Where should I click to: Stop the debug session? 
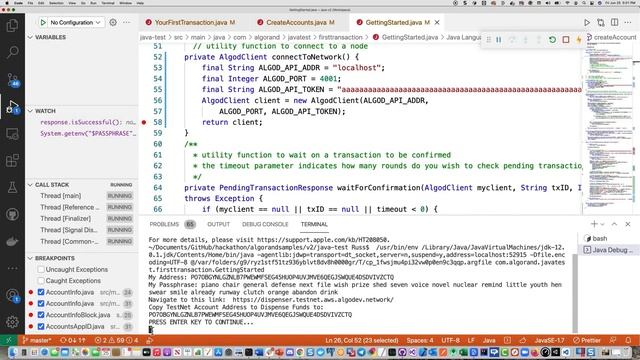pos(566,40)
